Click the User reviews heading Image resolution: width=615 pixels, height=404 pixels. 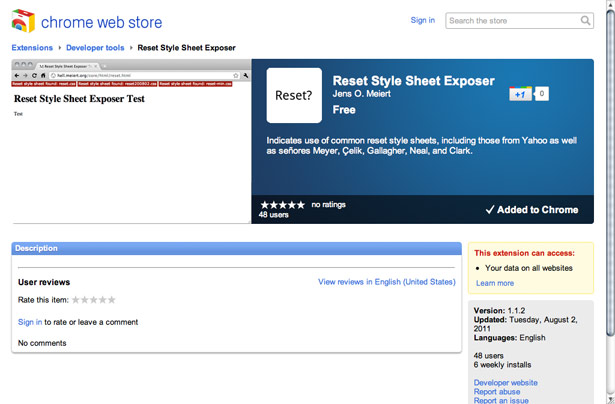click(44, 282)
